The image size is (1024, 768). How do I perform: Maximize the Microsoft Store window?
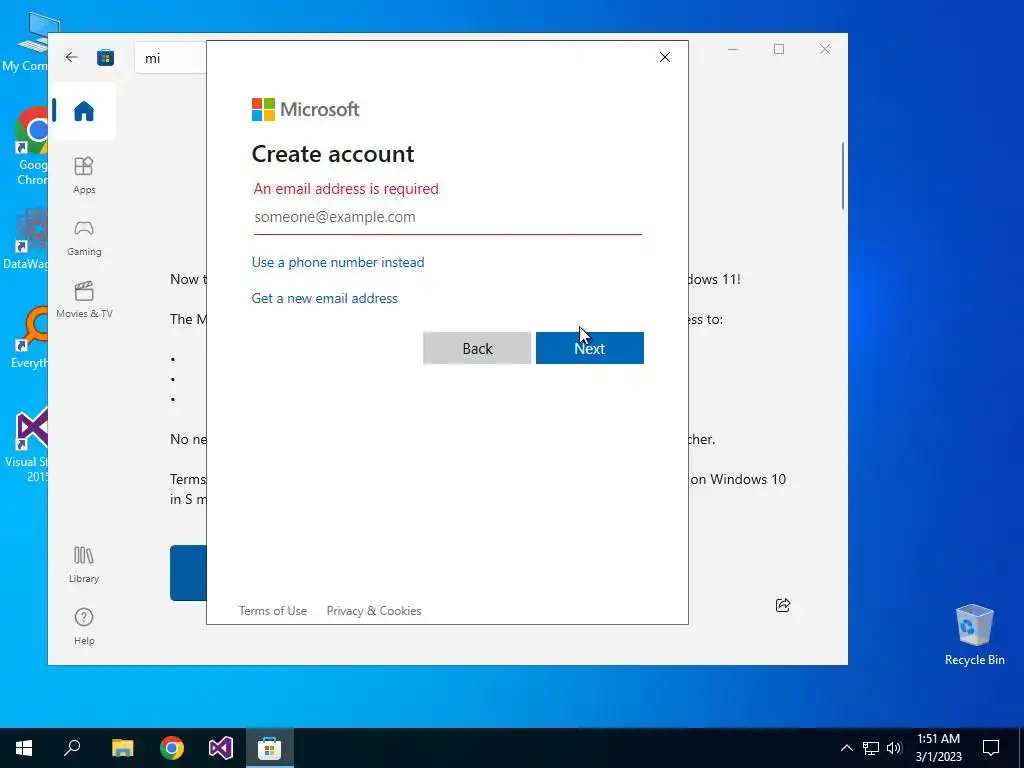[x=778, y=49]
